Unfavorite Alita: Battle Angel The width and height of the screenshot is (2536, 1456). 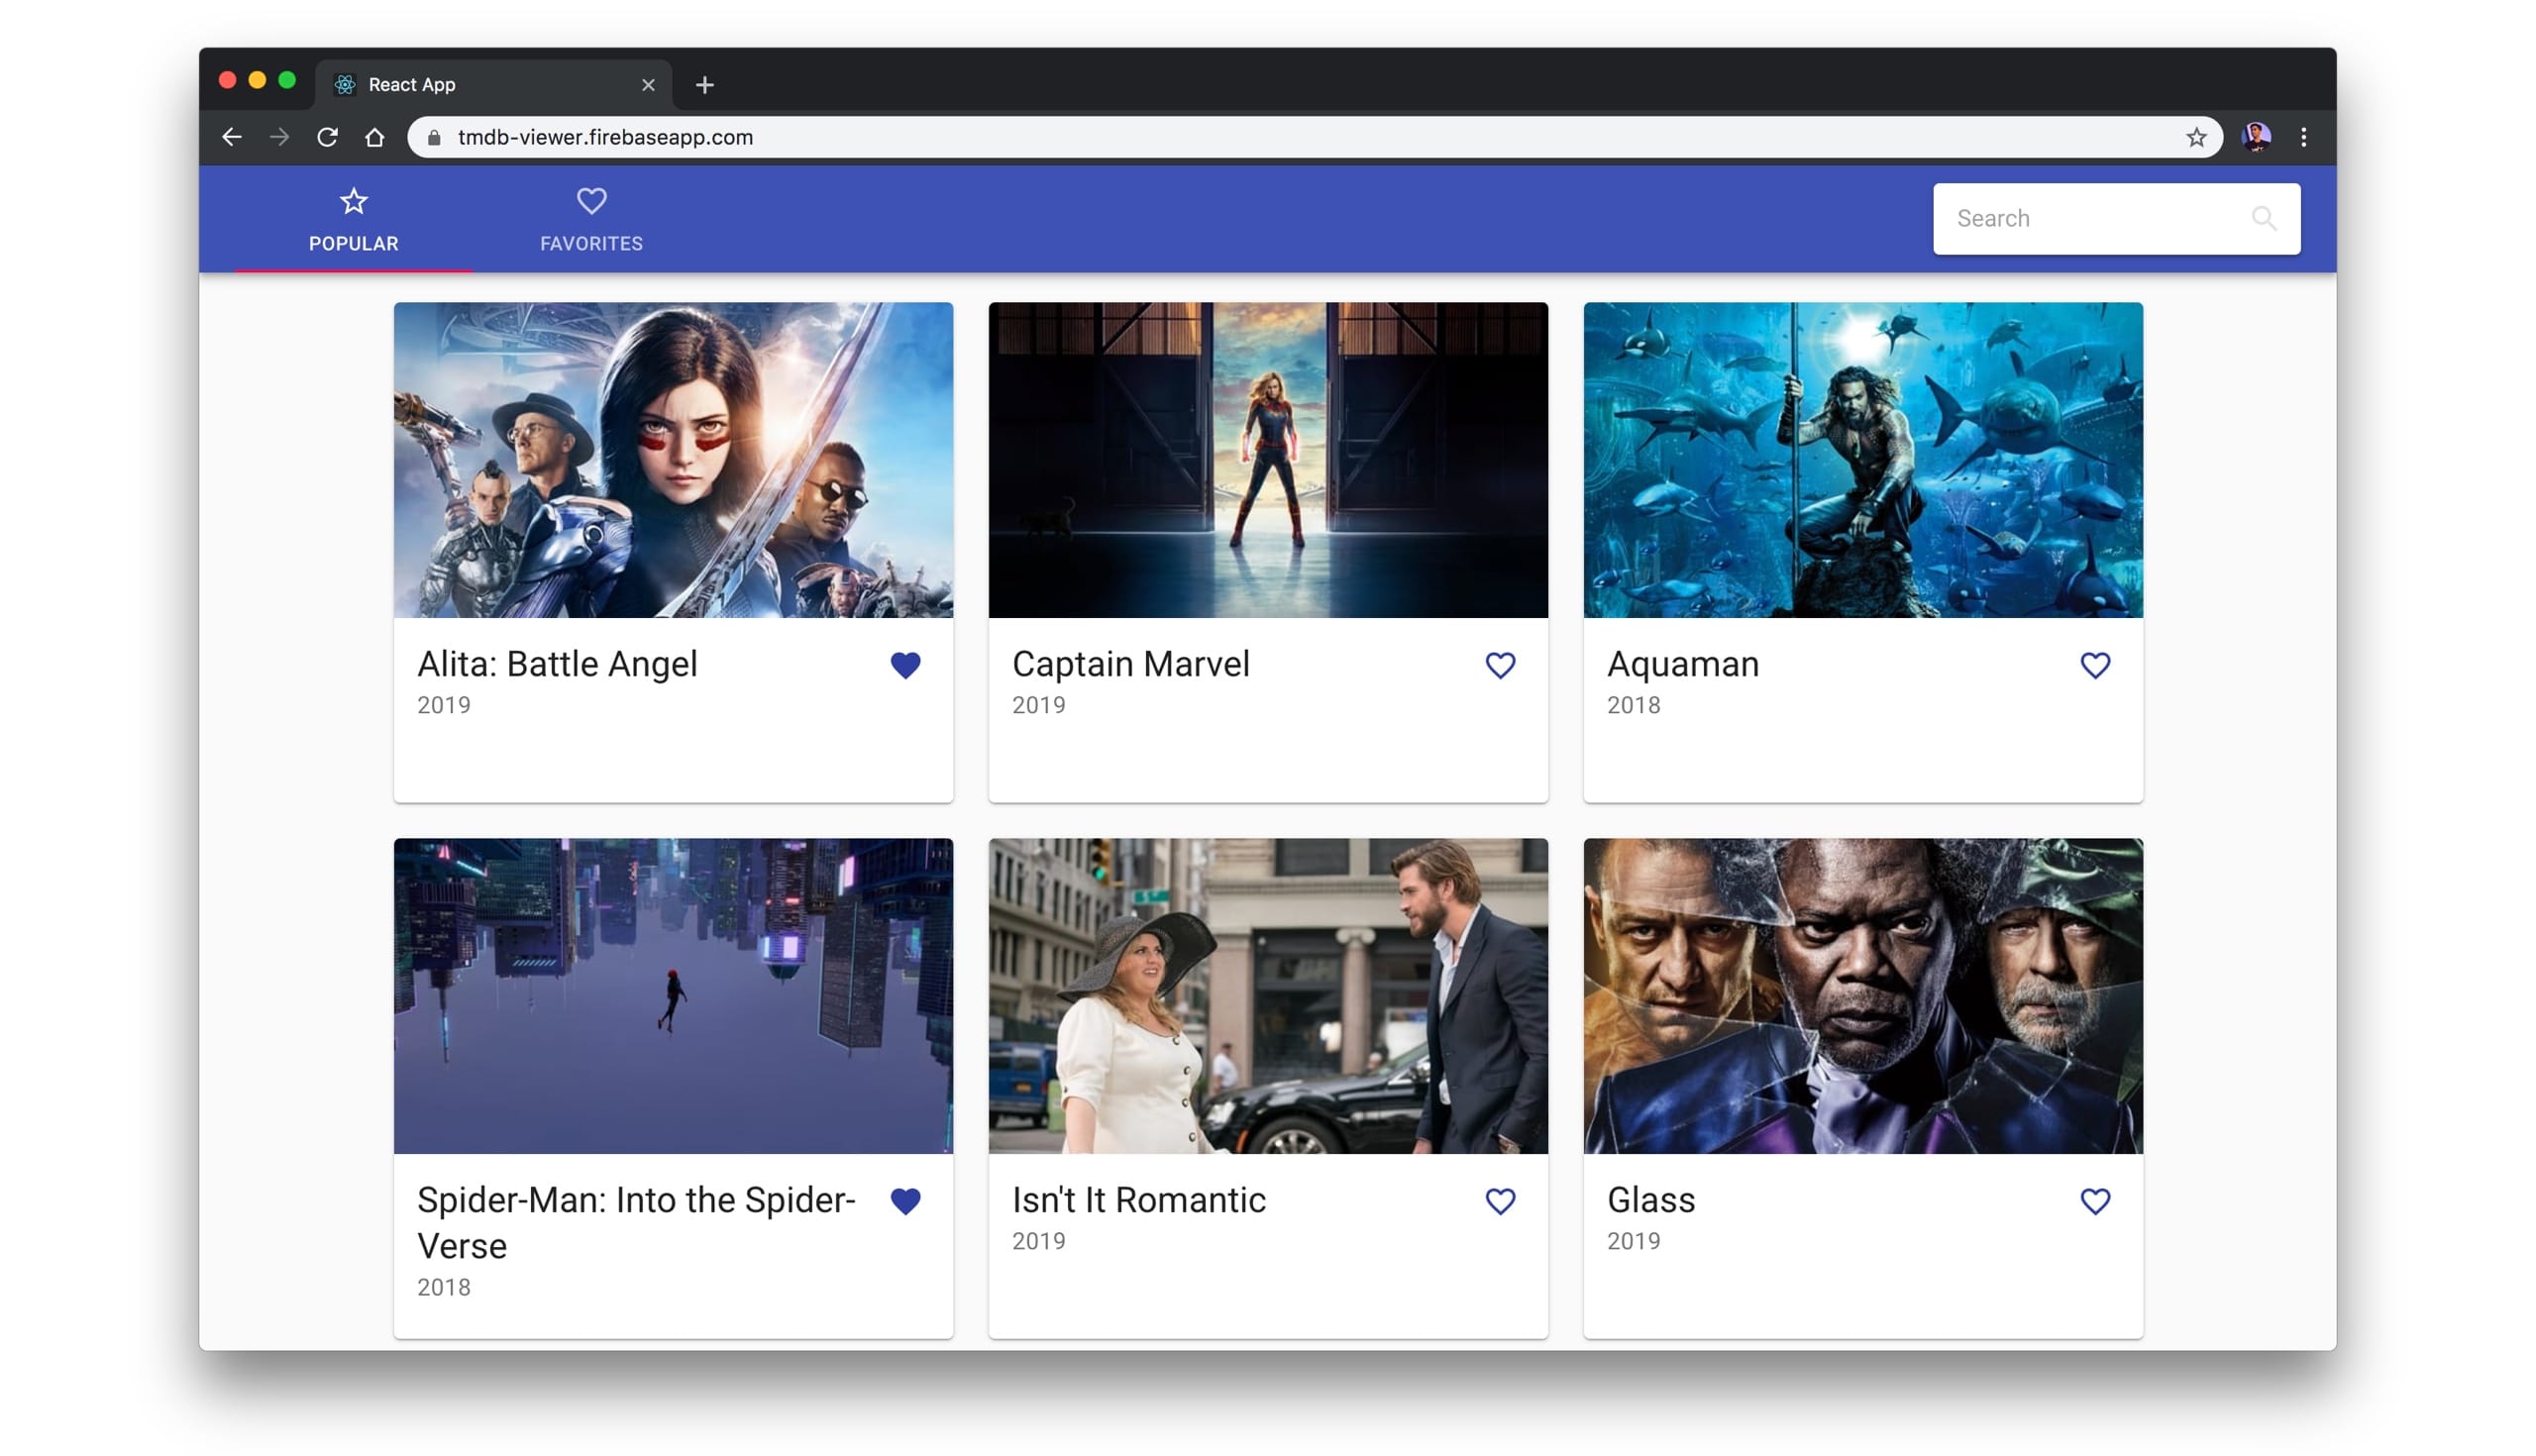click(x=906, y=665)
